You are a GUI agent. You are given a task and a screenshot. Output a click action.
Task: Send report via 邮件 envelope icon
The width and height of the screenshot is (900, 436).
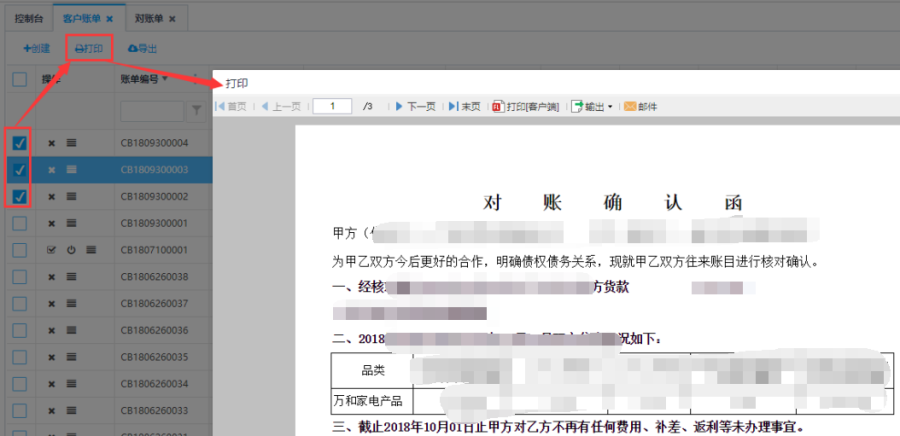(641, 106)
